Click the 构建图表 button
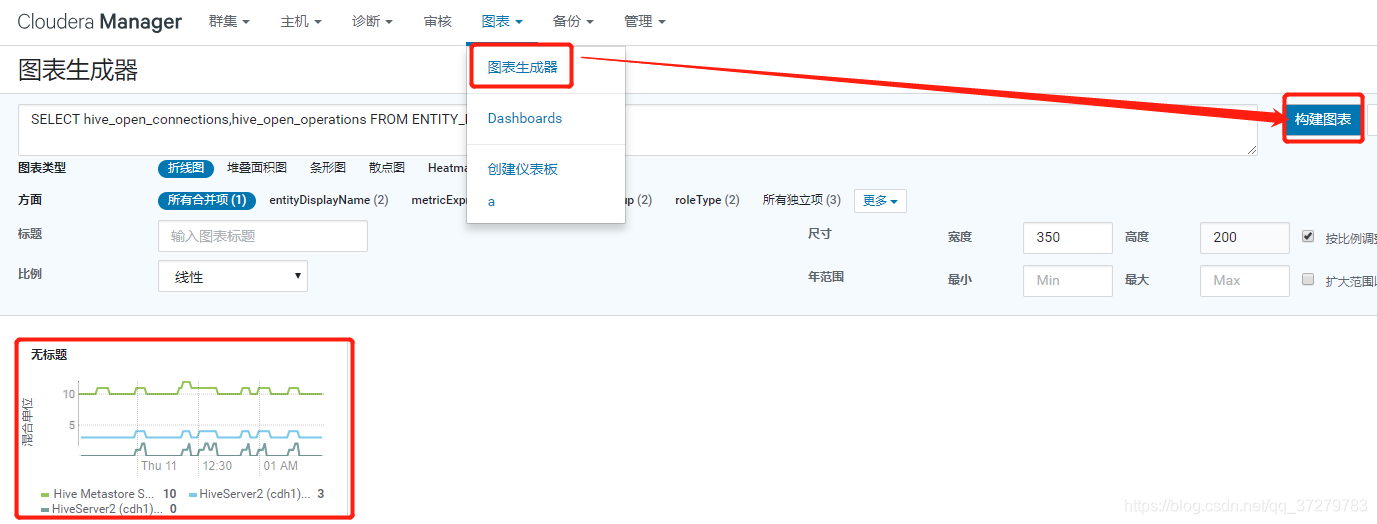The width and height of the screenshot is (1377, 524). (1323, 119)
